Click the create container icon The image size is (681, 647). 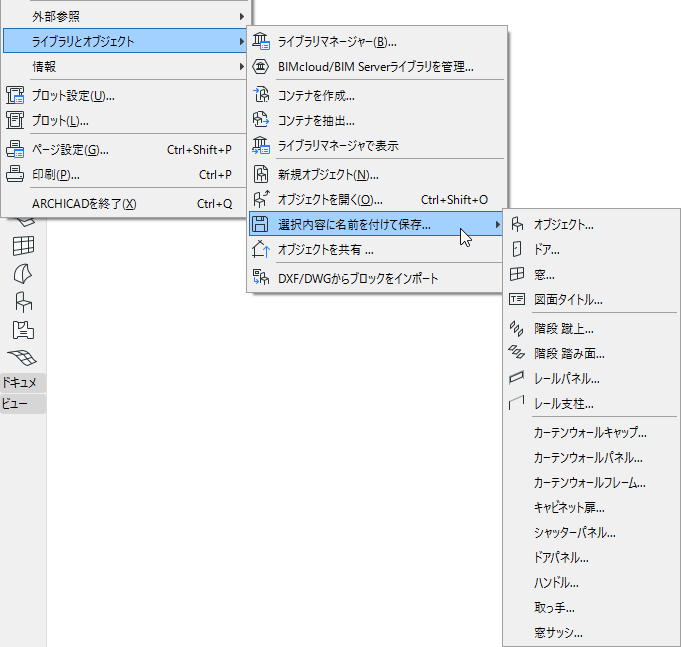(261, 95)
